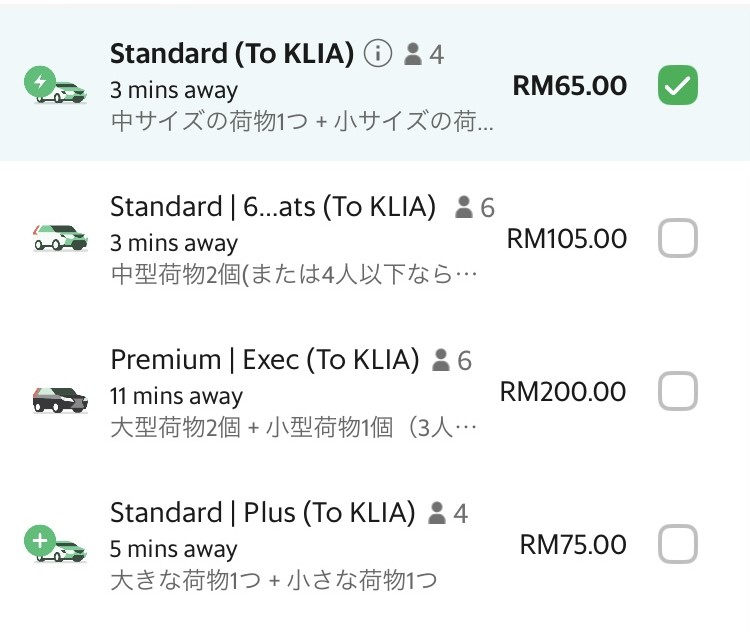Expand truncated luggage text under Premium Exec
This screenshot has width=750, height=632.
tap(294, 427)
